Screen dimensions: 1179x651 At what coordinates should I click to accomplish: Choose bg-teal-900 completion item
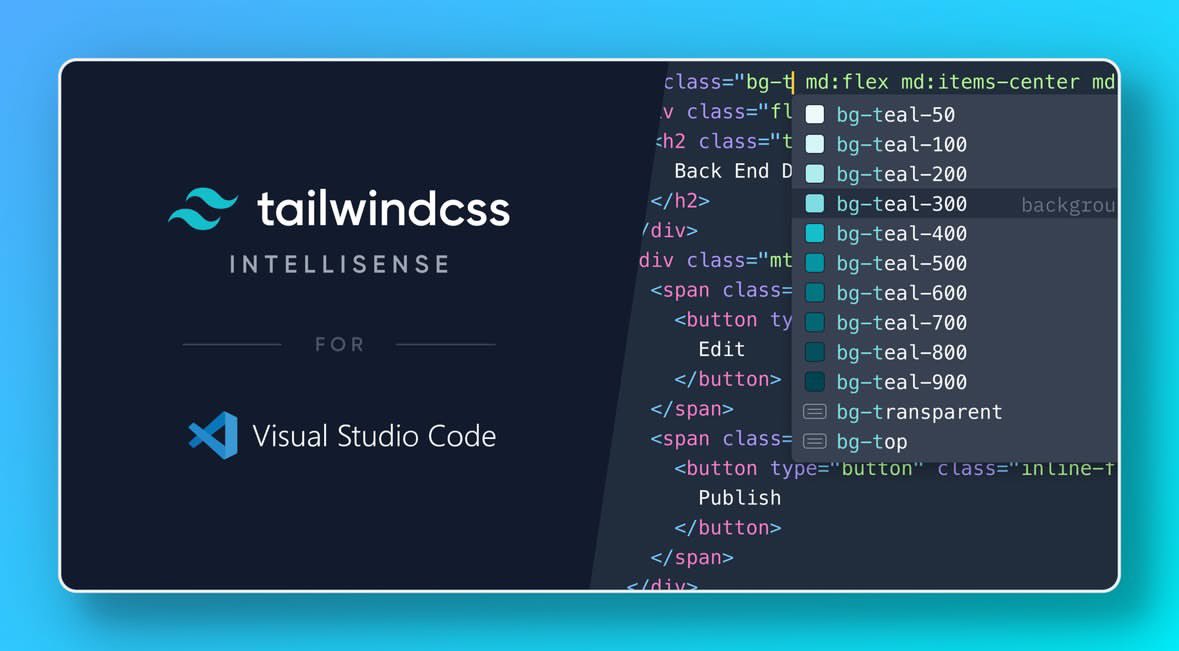[955, 381]
